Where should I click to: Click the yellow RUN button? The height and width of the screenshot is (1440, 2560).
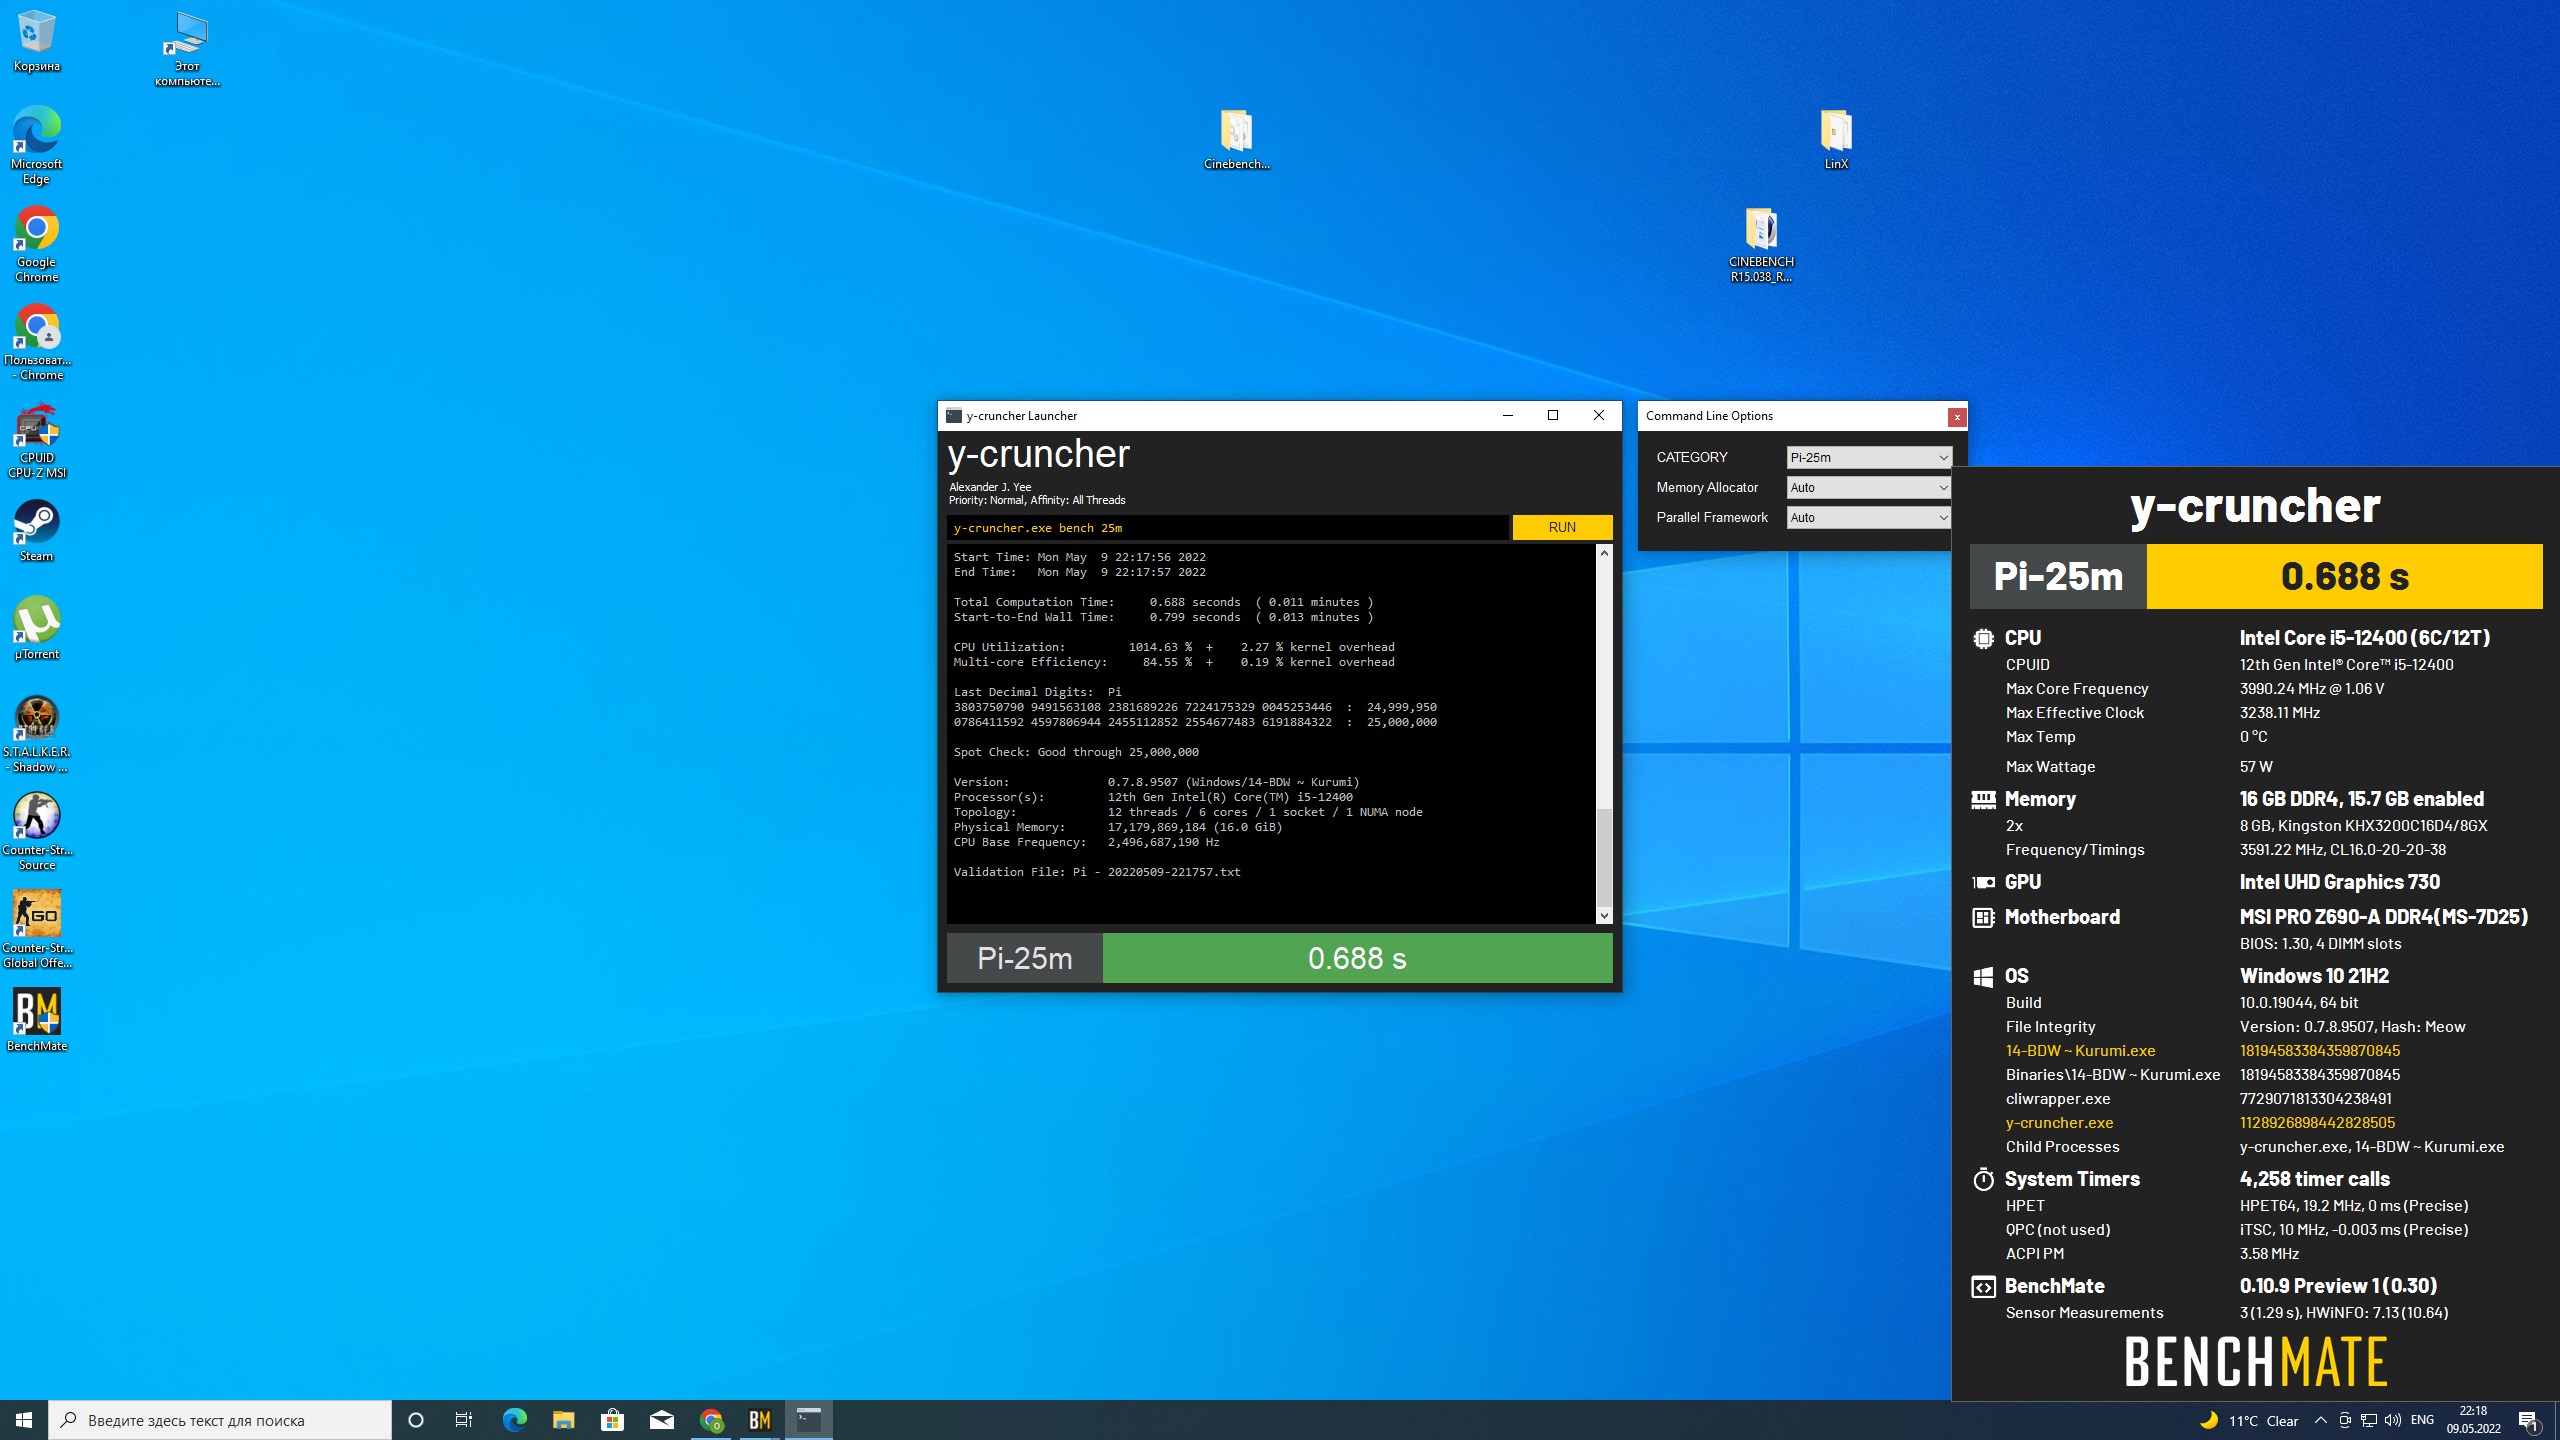[x=1562, y=527]
